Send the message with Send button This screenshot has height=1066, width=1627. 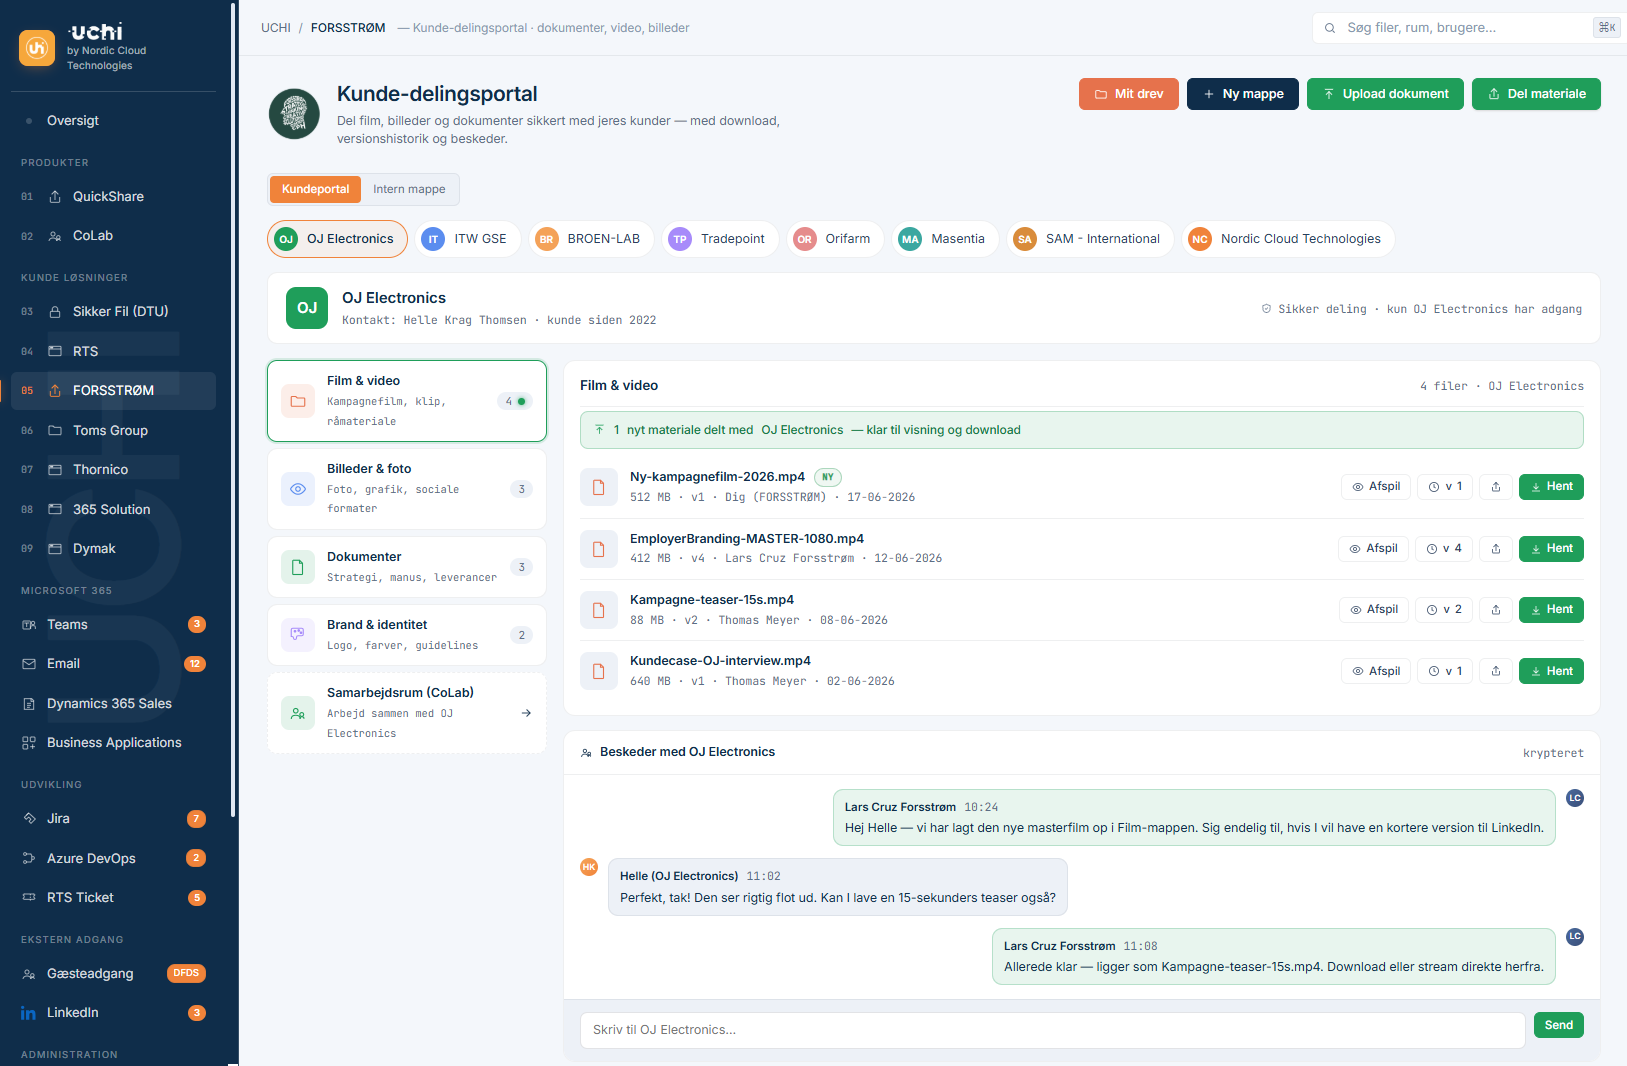[x=1559, y=1025]
